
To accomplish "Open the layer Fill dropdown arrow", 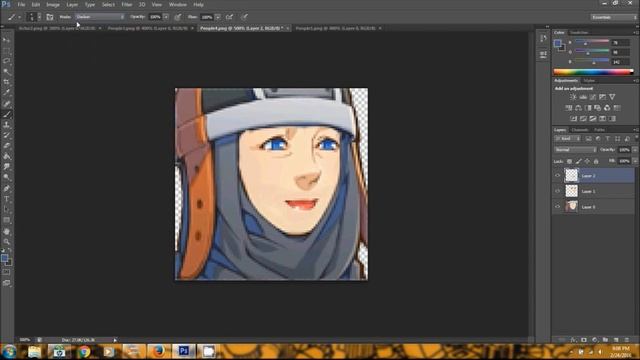I will click(635, 161).
